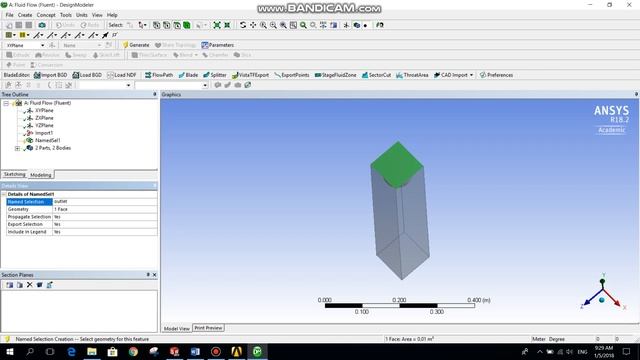Click the Look At face icon
Image resolution: width=640 pixels, height=360 pixels.
[380, 25]
